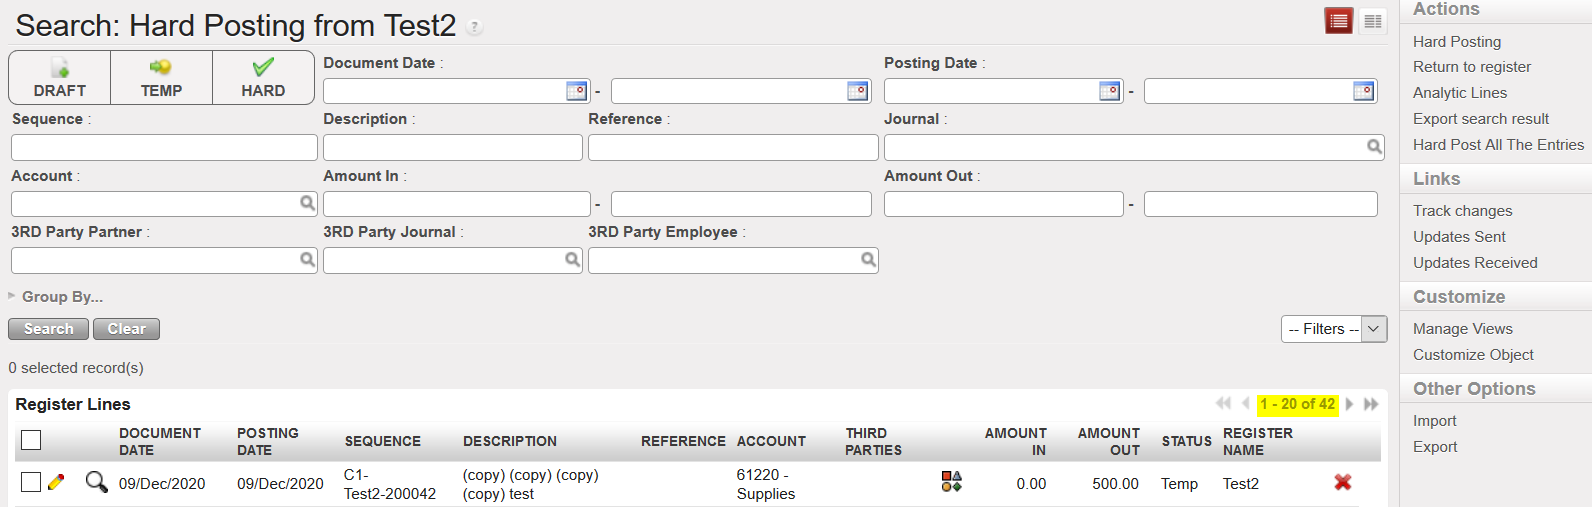Click Hard Post All The Entries action
The height and width of the screenshot is (507, 1592).
1497,145
